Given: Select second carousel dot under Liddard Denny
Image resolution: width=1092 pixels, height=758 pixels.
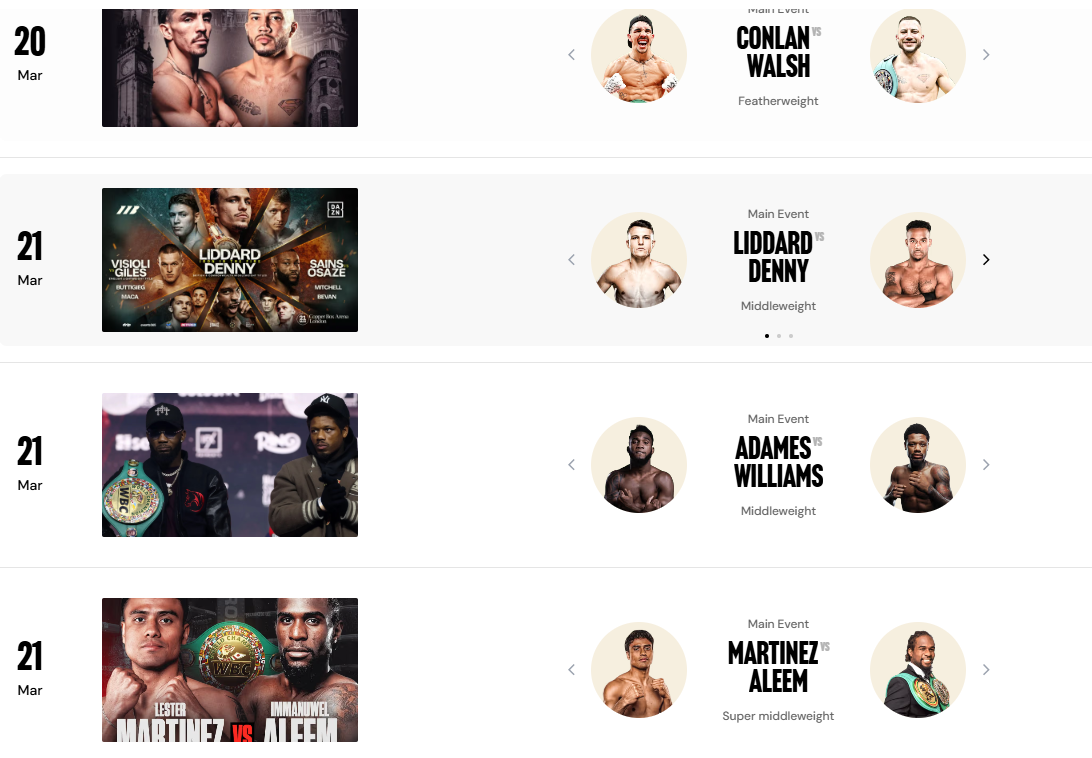Looking at the screenshot, I should click(x=779, y=336).
